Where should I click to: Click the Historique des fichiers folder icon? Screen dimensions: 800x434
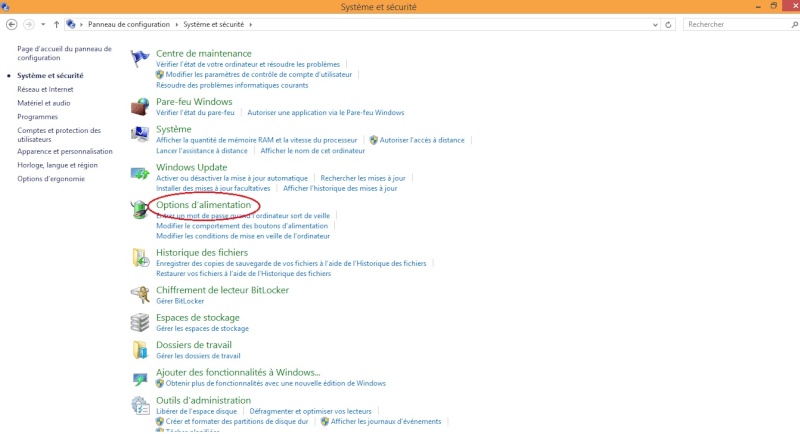pos(140,258)
